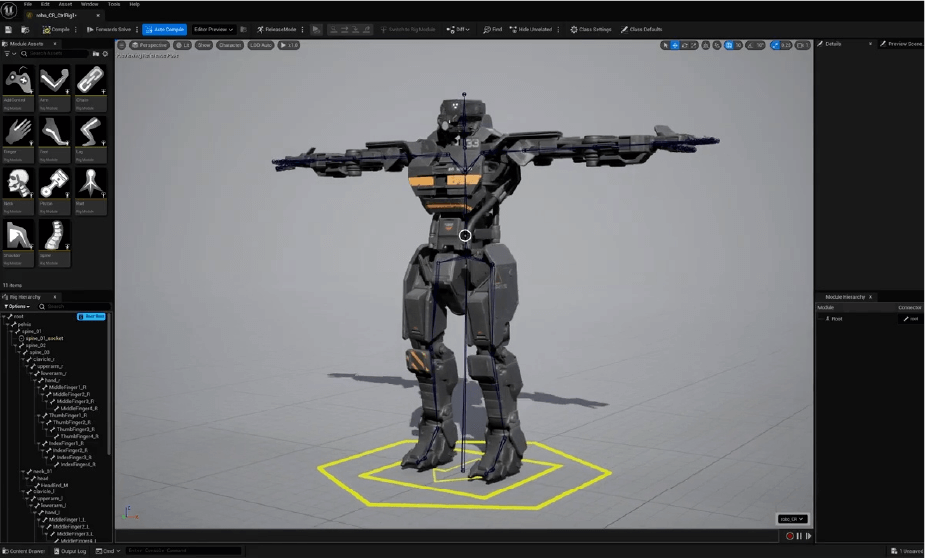Toggle the Auto Compile button
925x558 pixels.
(x=164, y=30)
